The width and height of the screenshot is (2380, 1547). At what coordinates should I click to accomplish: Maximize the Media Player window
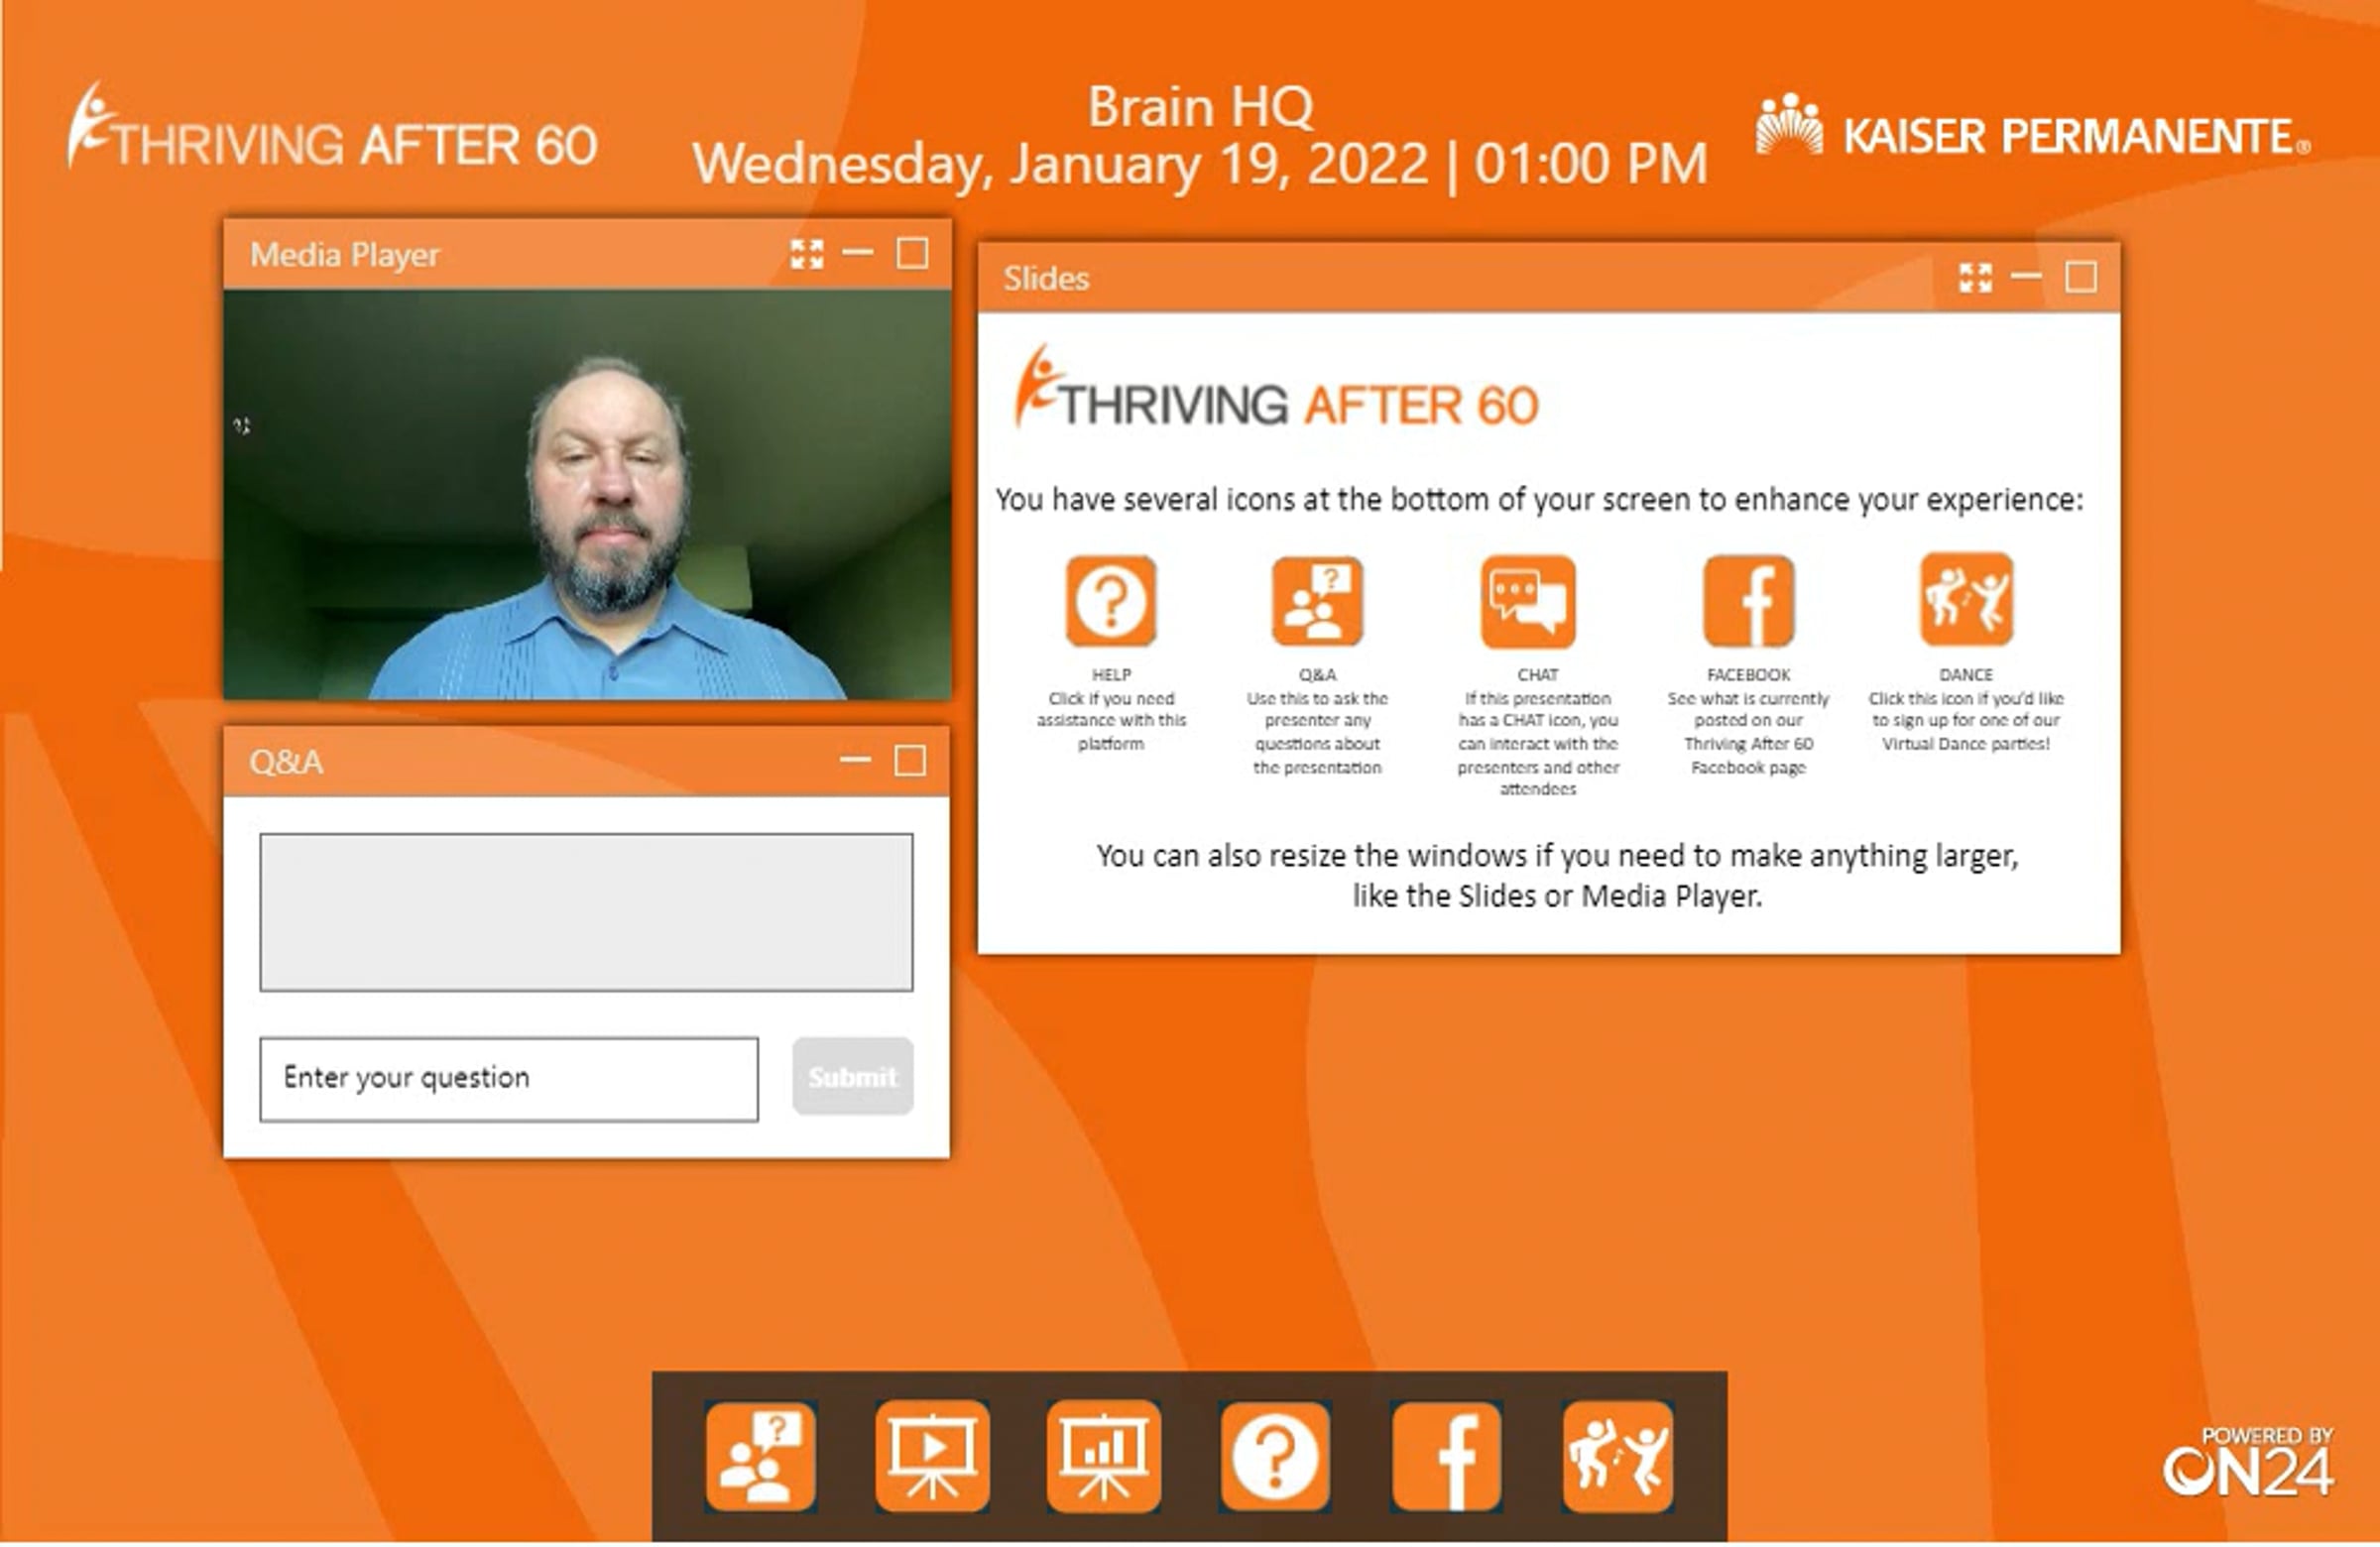[x=912, y=253]
